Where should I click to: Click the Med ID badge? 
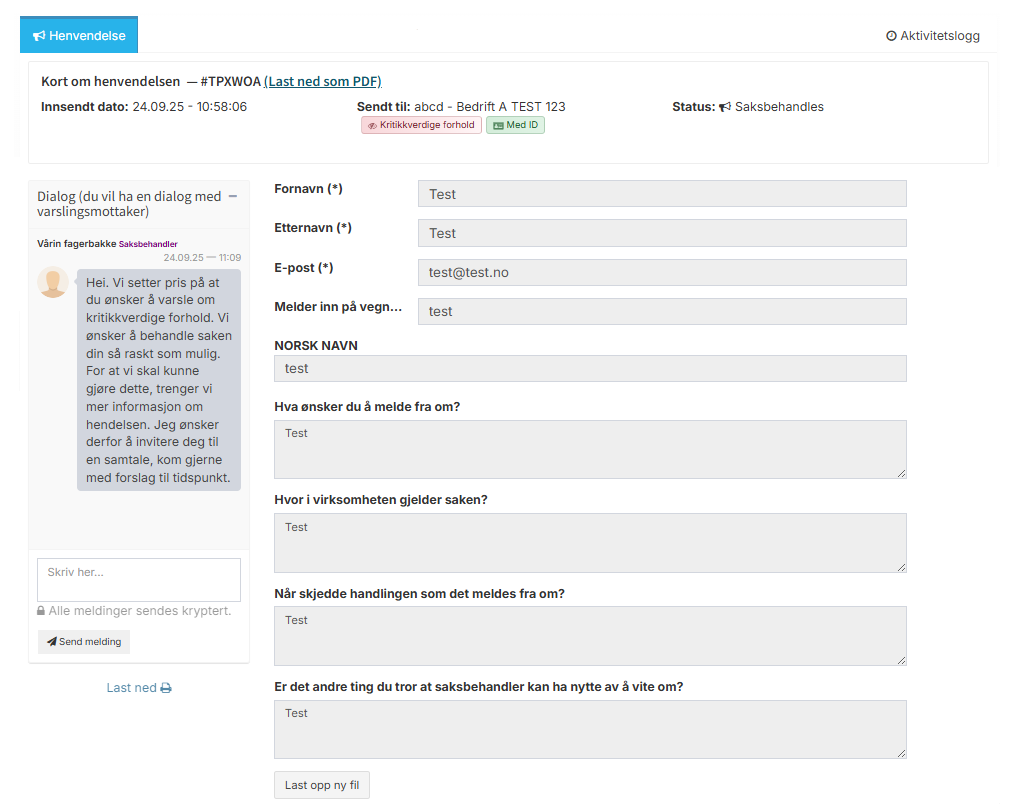point(515,125)
